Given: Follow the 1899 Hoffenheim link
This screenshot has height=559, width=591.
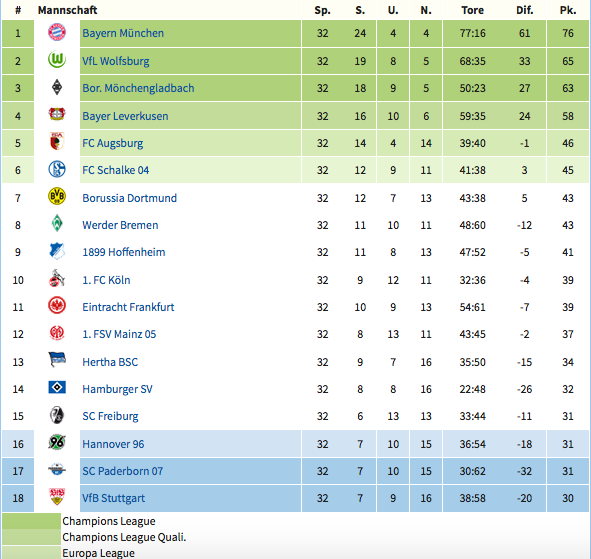Looking at the screenshot, I should pos(124,252).
